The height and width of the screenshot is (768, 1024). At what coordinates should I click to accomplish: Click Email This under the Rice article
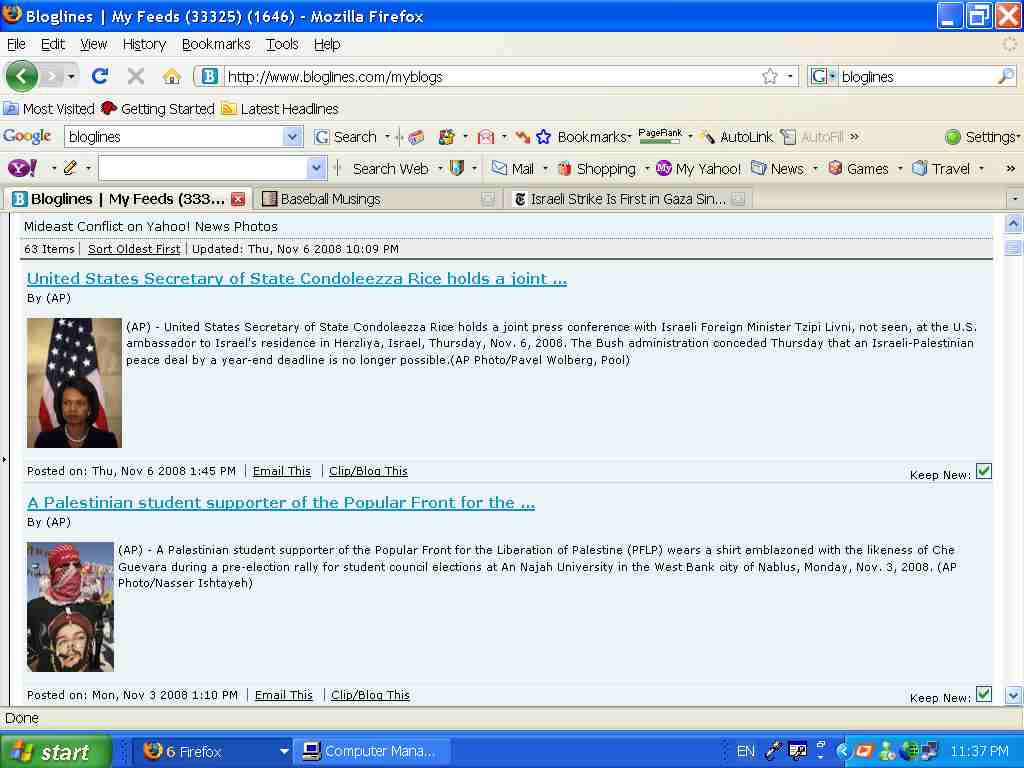281,471
